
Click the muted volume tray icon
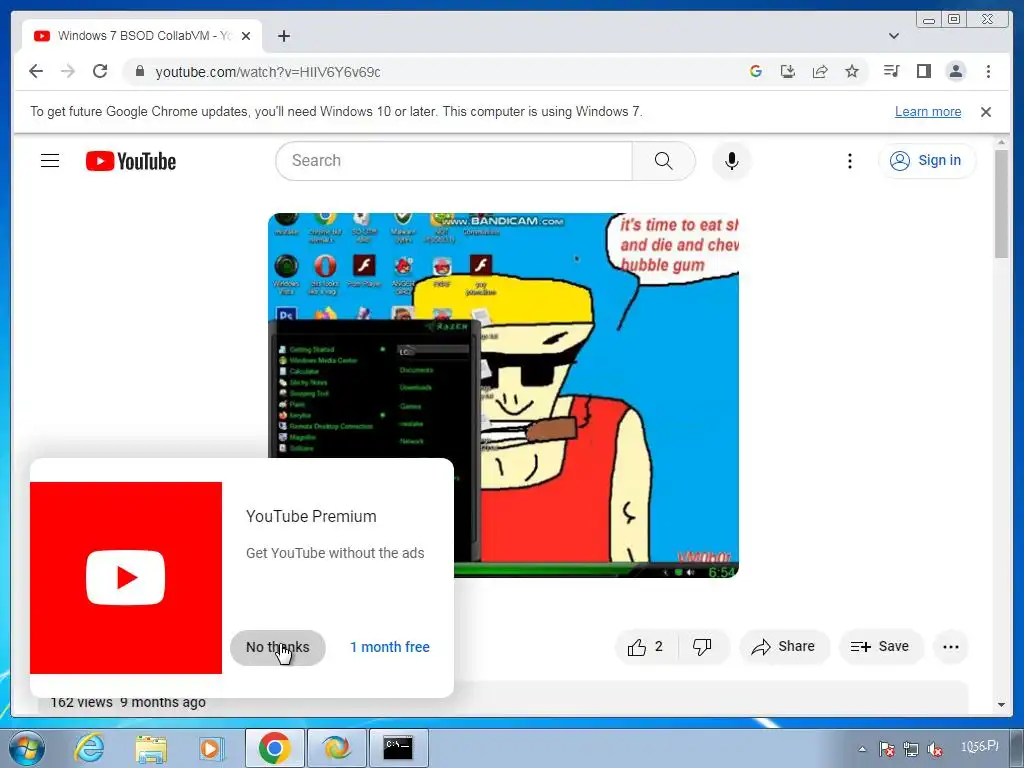(x=935, y=749)
